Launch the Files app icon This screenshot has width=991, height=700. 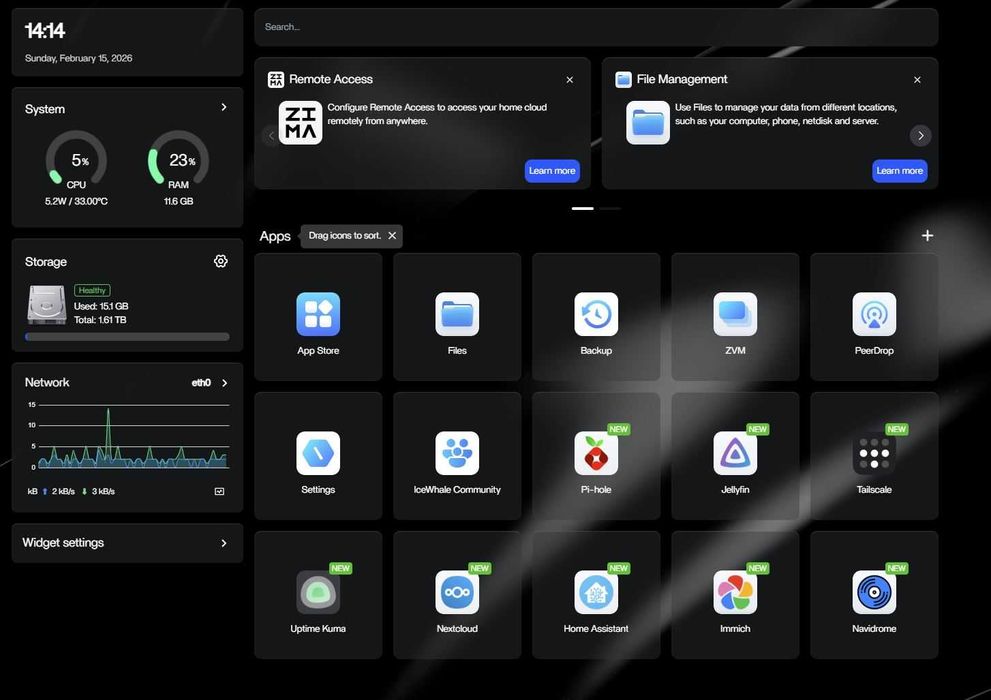(x=457, y=314)
